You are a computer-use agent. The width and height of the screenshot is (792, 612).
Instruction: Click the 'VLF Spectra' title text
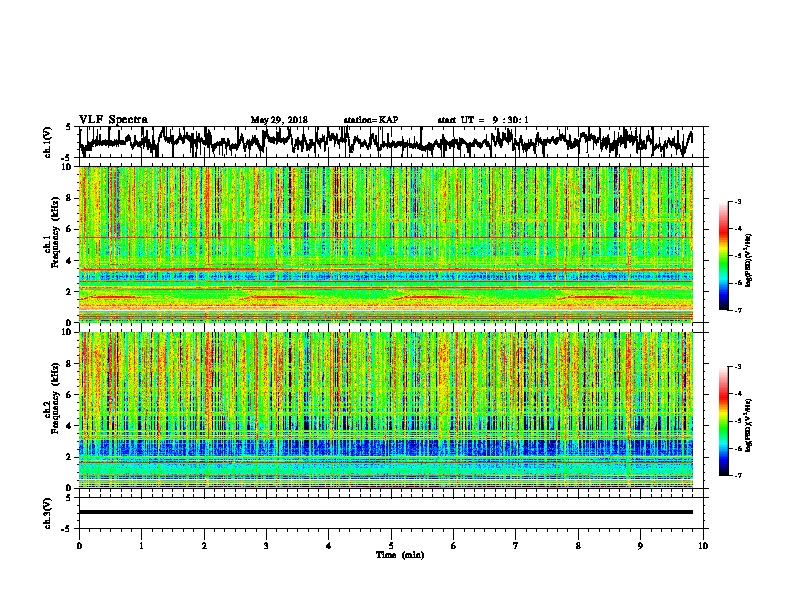[113, 120]
